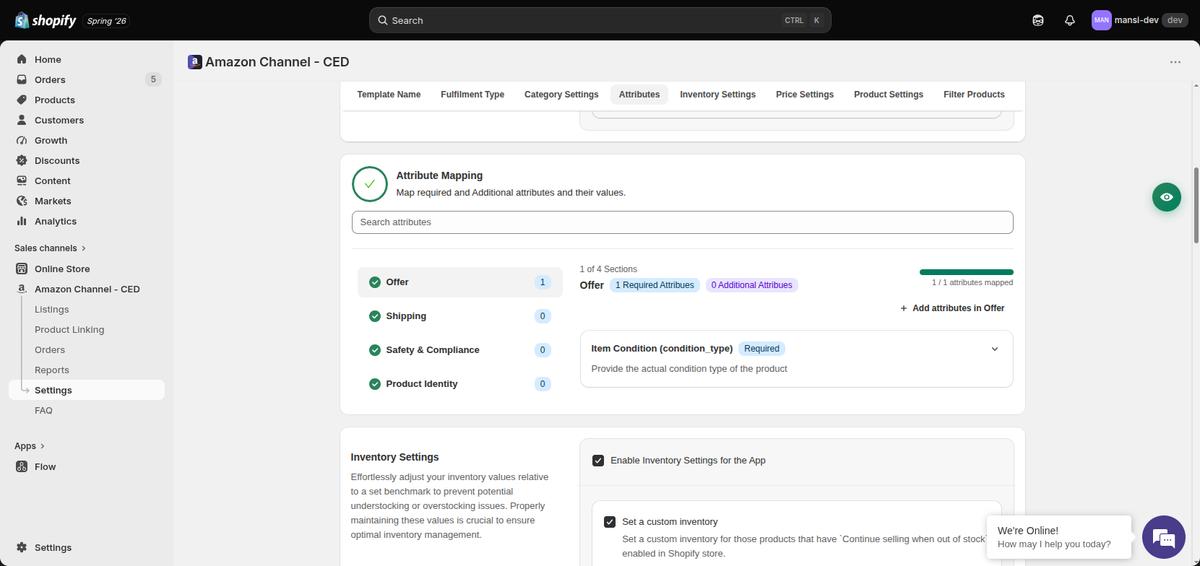Image resolution: width=1200 pixels, height=566 pixels.
Task: Toggle Set a custom inventory checkbox
Action: click(609, 522)
